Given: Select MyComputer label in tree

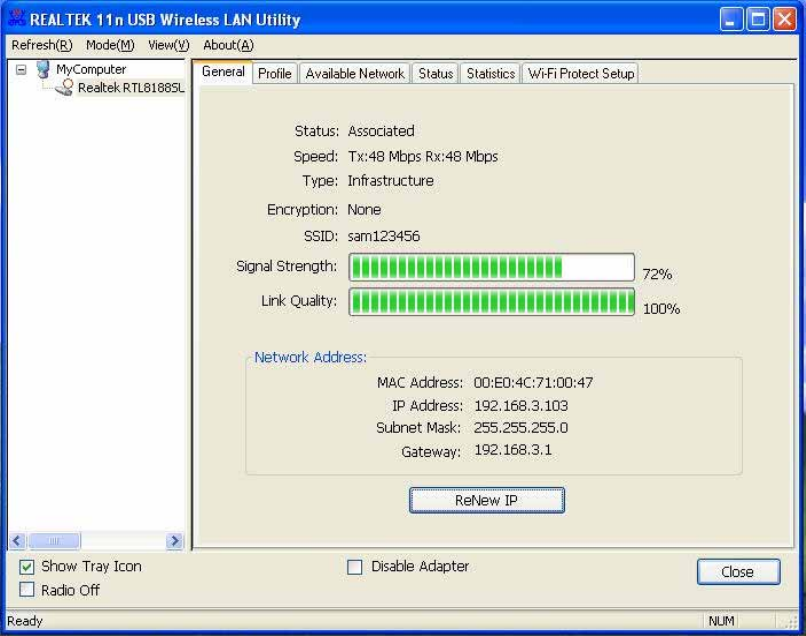Looking at the screenshot, I should (91, 69).
